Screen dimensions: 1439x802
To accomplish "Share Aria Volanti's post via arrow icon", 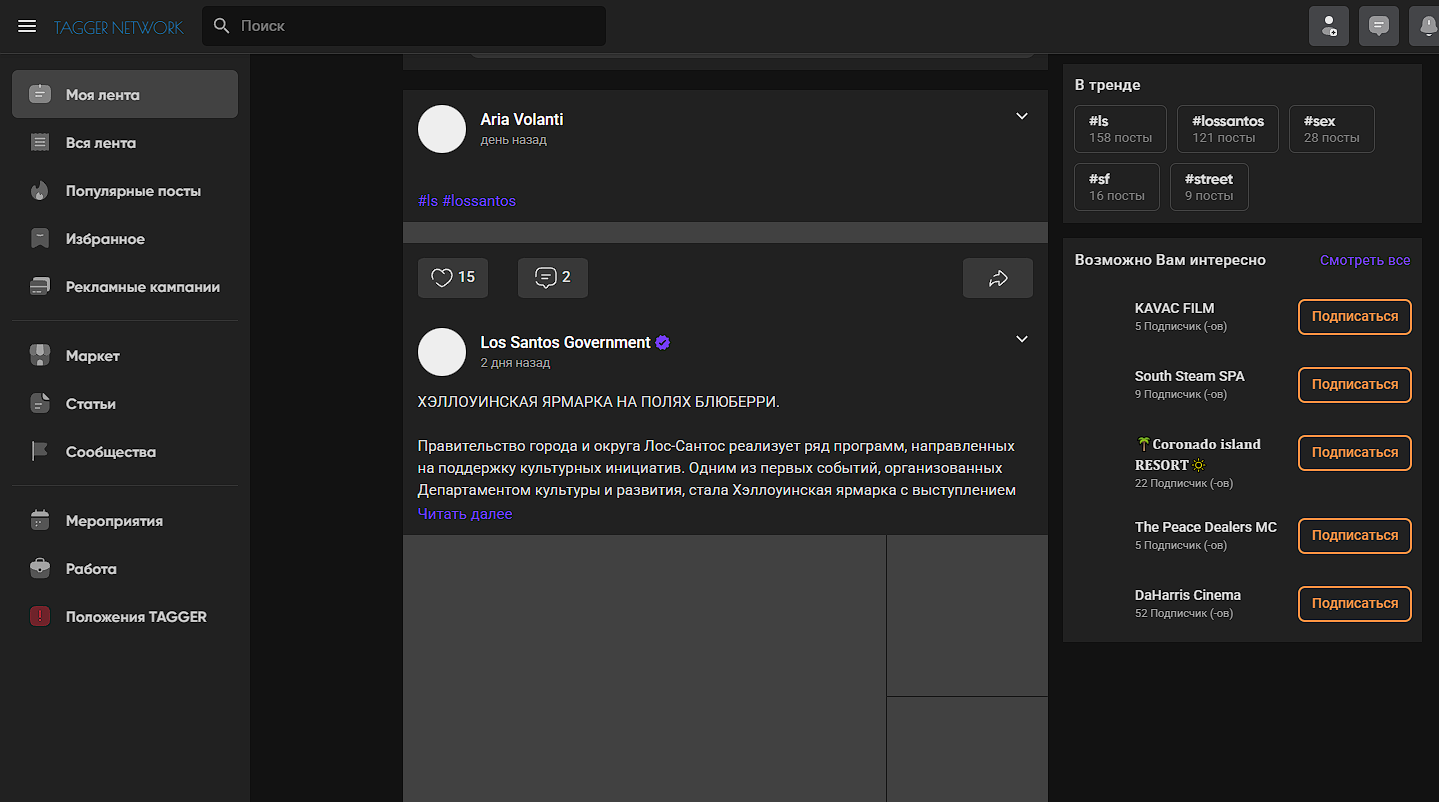I will 997,278.
